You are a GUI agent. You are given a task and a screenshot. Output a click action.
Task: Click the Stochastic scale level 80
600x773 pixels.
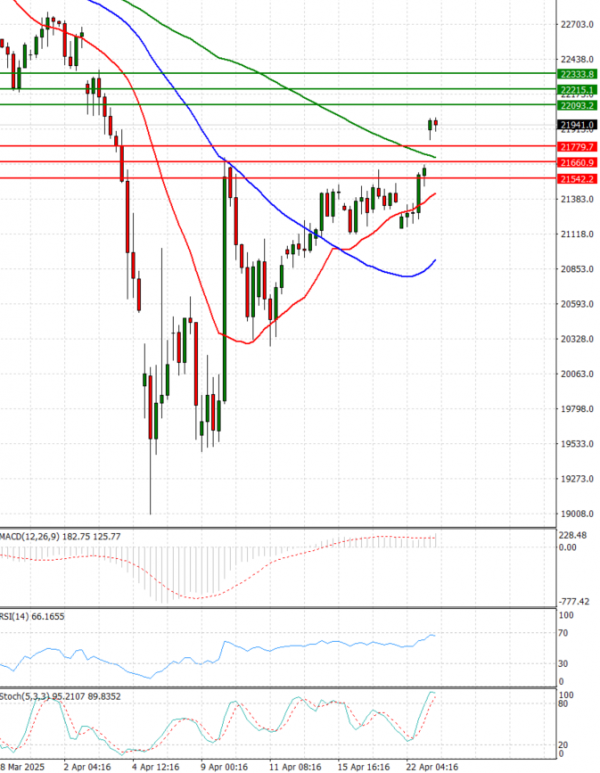pos(563,704)
